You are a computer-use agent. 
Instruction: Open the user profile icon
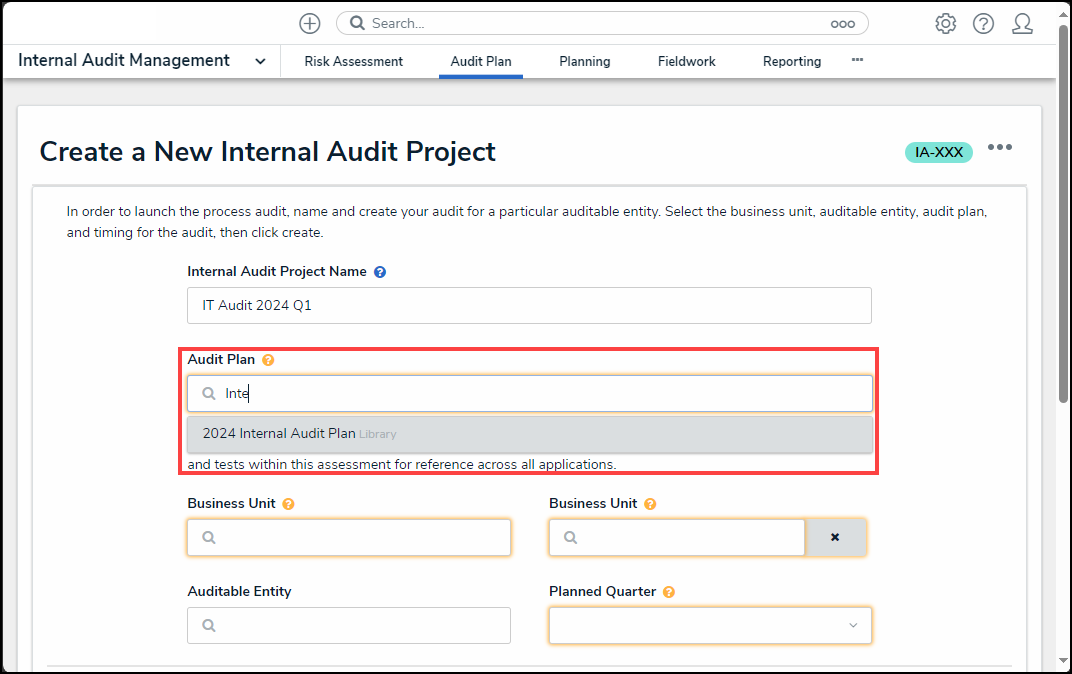[1022, 23]
